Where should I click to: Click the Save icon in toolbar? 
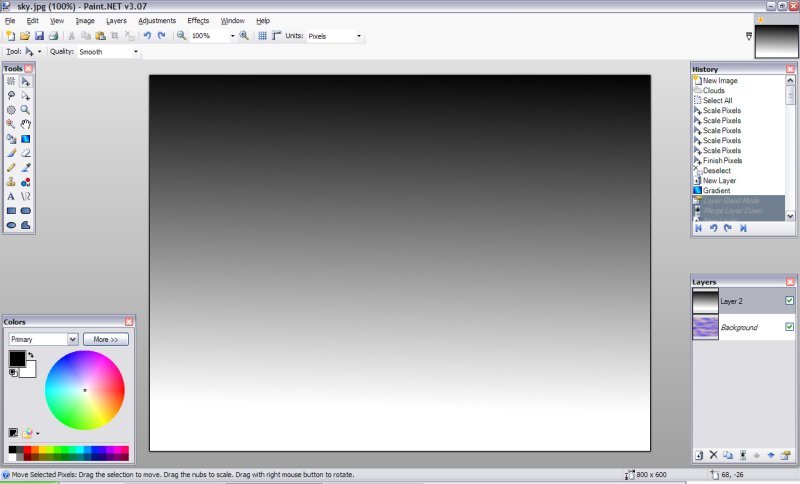[39, 35]
